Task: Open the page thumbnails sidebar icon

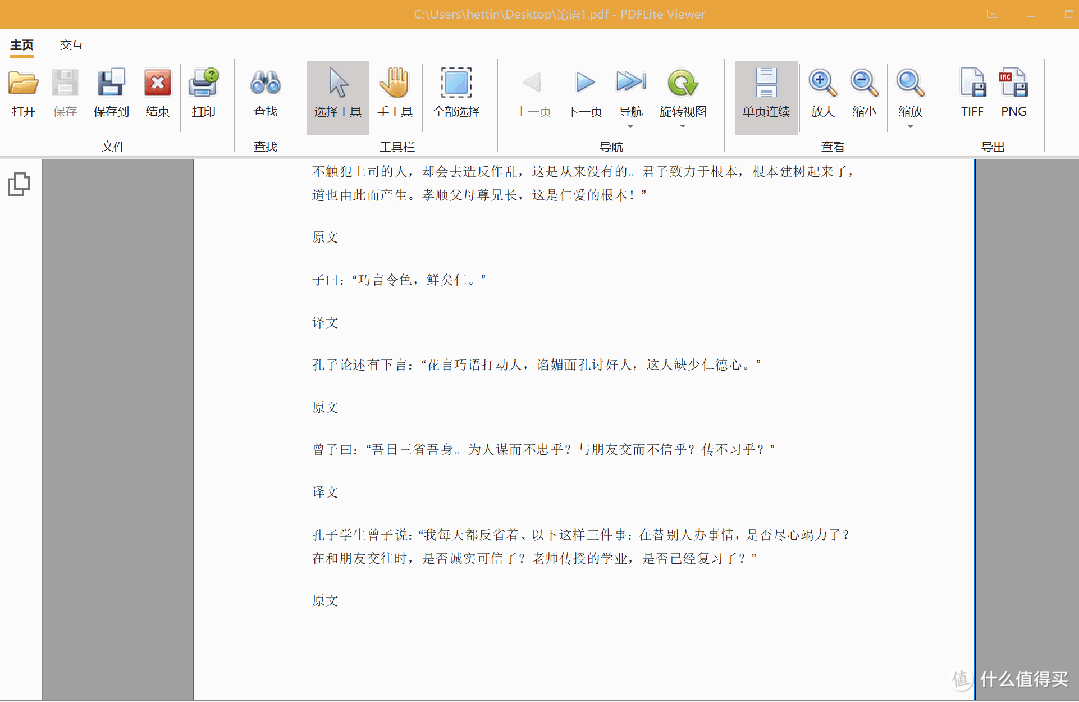Action: (x=19, y=184)
